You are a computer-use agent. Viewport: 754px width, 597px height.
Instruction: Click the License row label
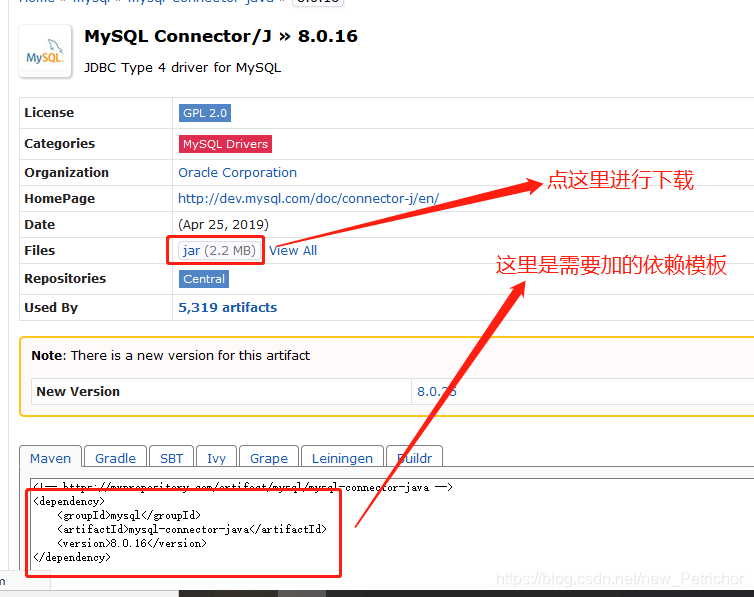coord(49,112)
